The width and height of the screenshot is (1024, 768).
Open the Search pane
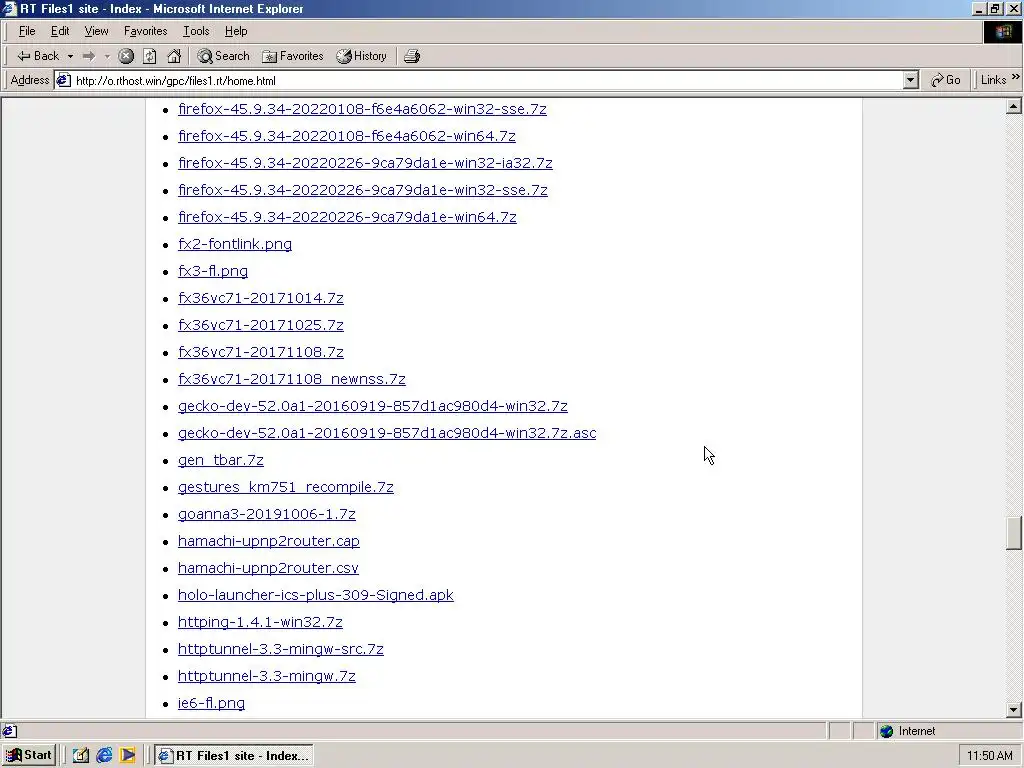click(223, 56)
